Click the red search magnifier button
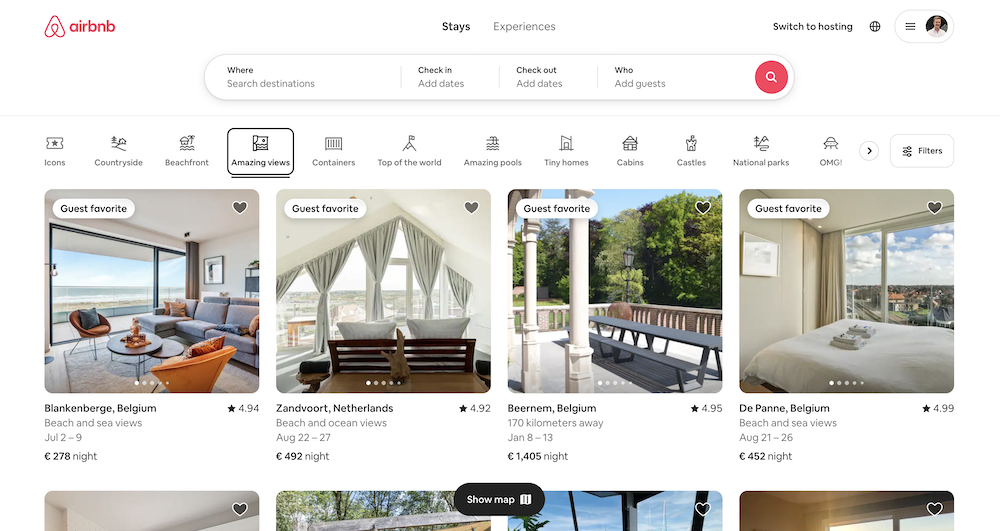 771,77
